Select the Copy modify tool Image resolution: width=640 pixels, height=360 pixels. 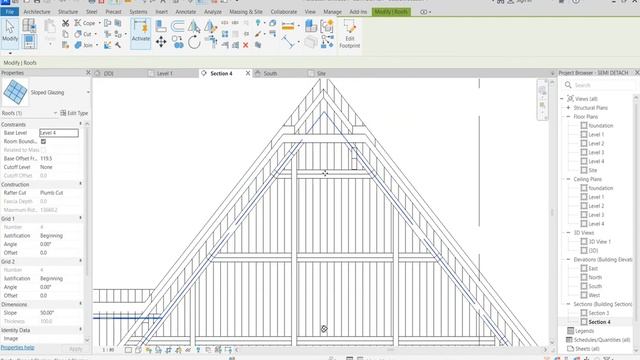[177, 42]
